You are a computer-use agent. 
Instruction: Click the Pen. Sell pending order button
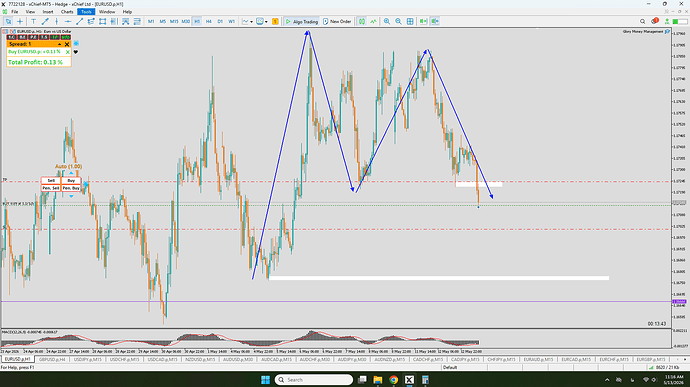click(x=51, y=188)
